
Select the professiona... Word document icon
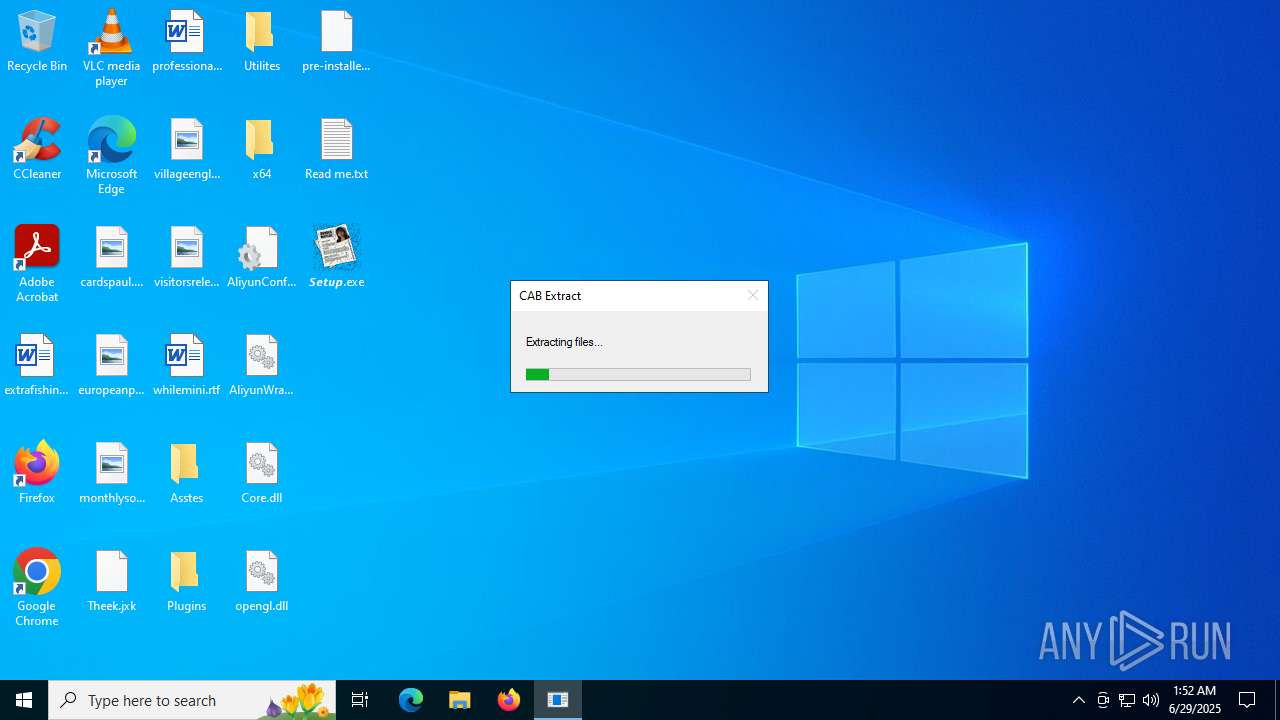point(186,41)
